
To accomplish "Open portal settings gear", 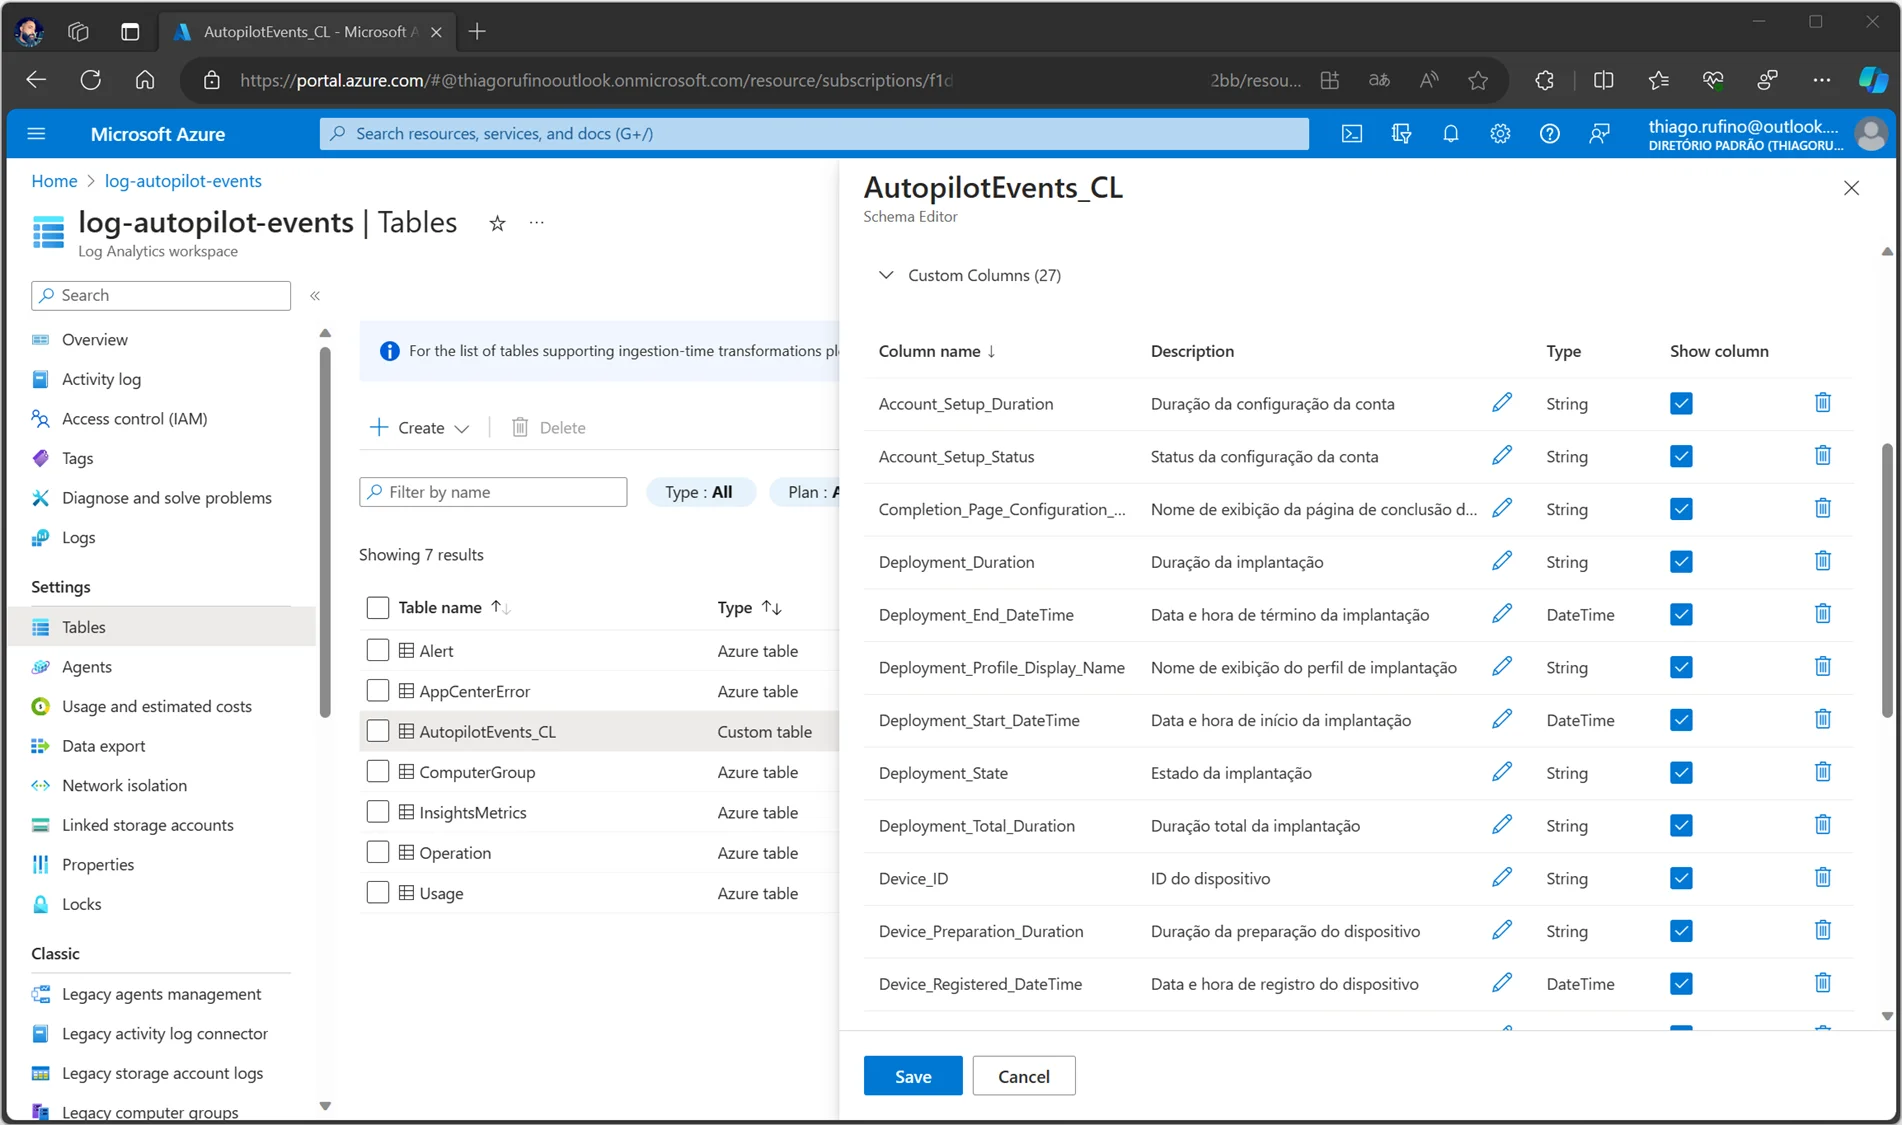I will click(x=1499, y=133).
